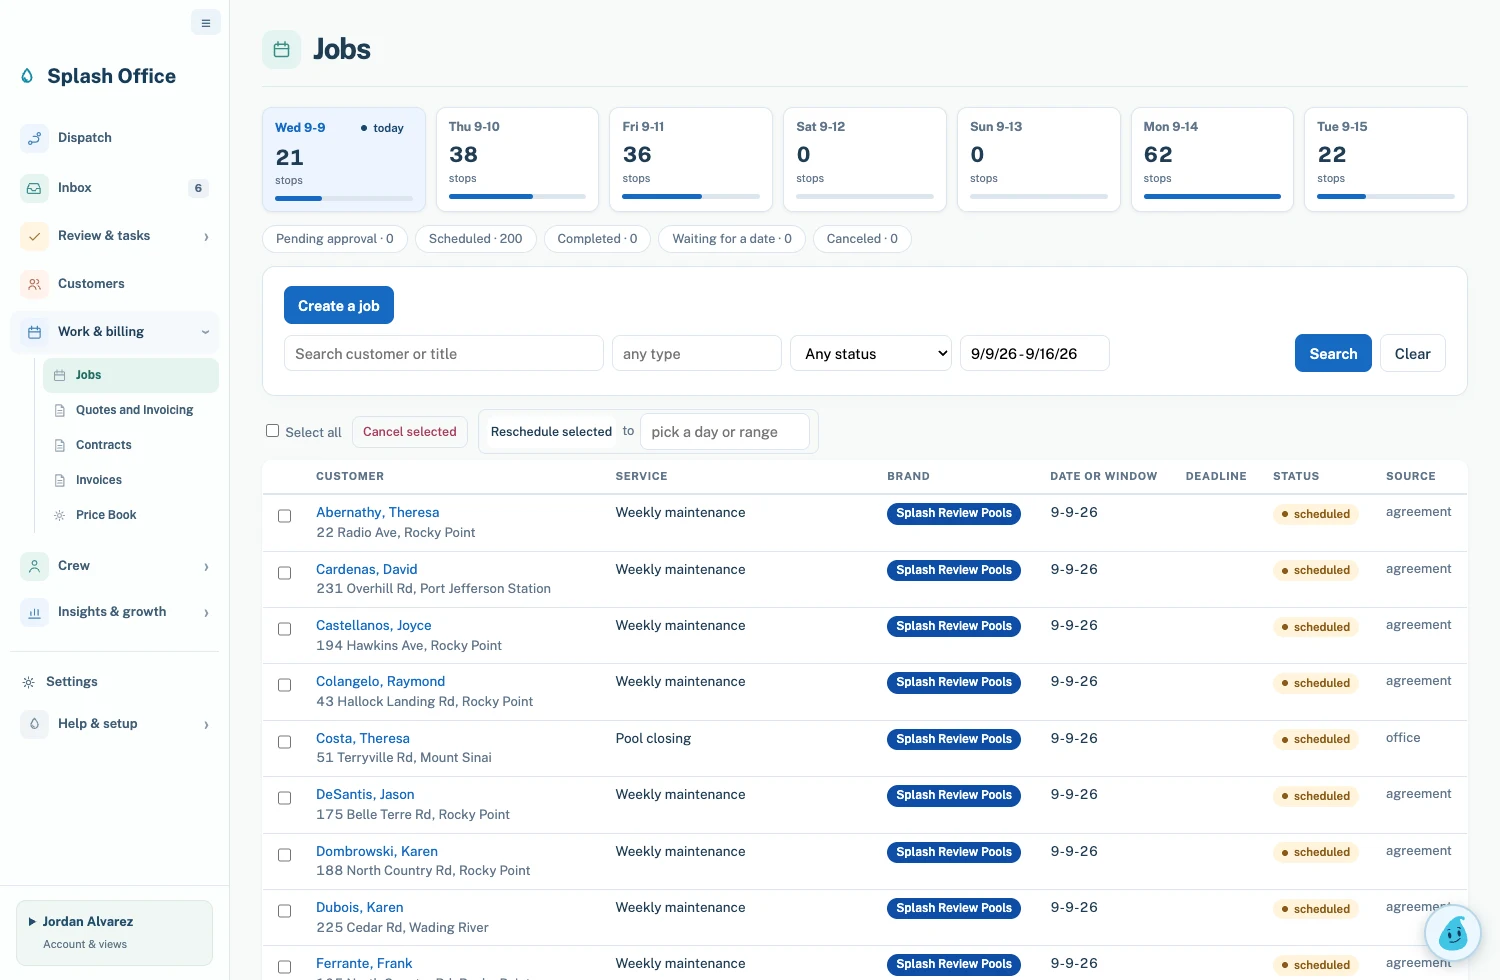Select the Thu 9-10 day card
This screenshot has height=980, width=1500.
[517, 160]
